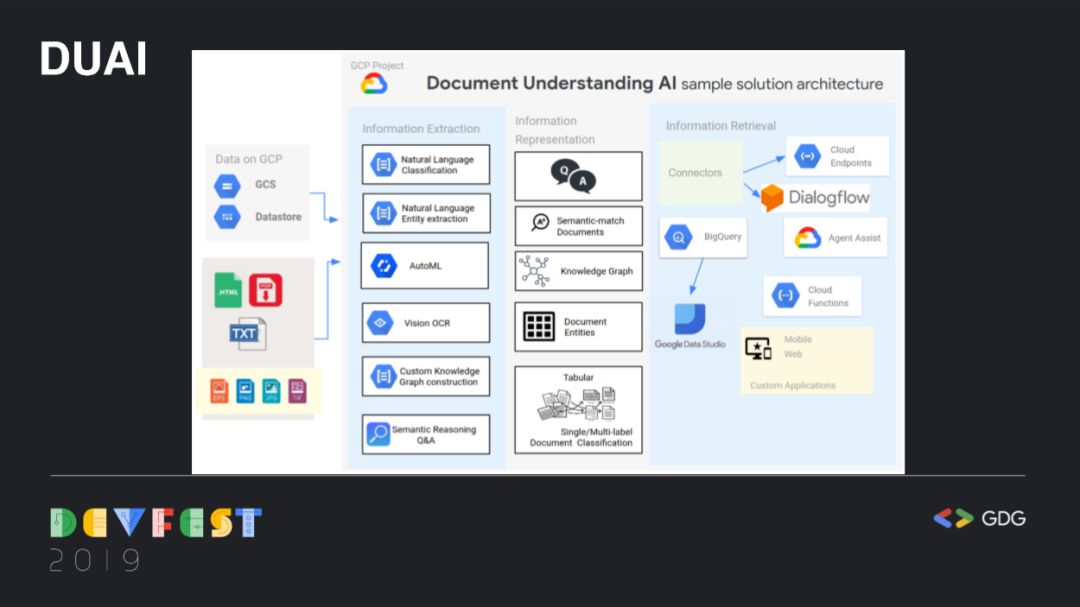Click the AutoML label text
The height and width of the screenshot is (607, 1080).
point(425,266)
